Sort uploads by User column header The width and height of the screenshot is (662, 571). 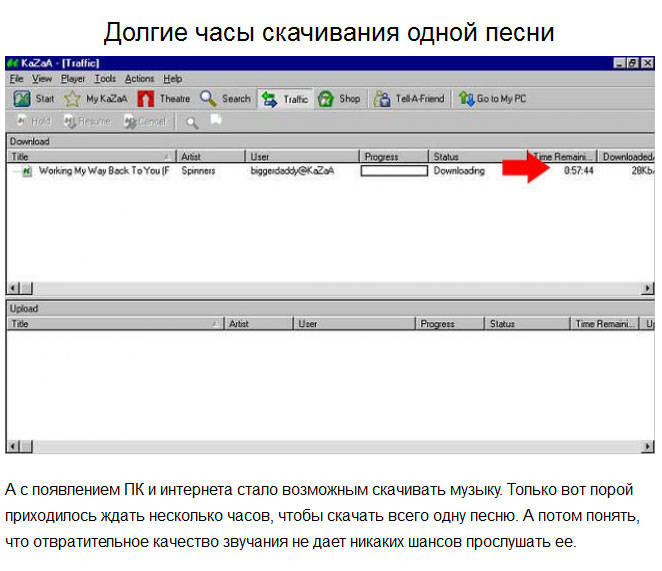click(355, 324)
